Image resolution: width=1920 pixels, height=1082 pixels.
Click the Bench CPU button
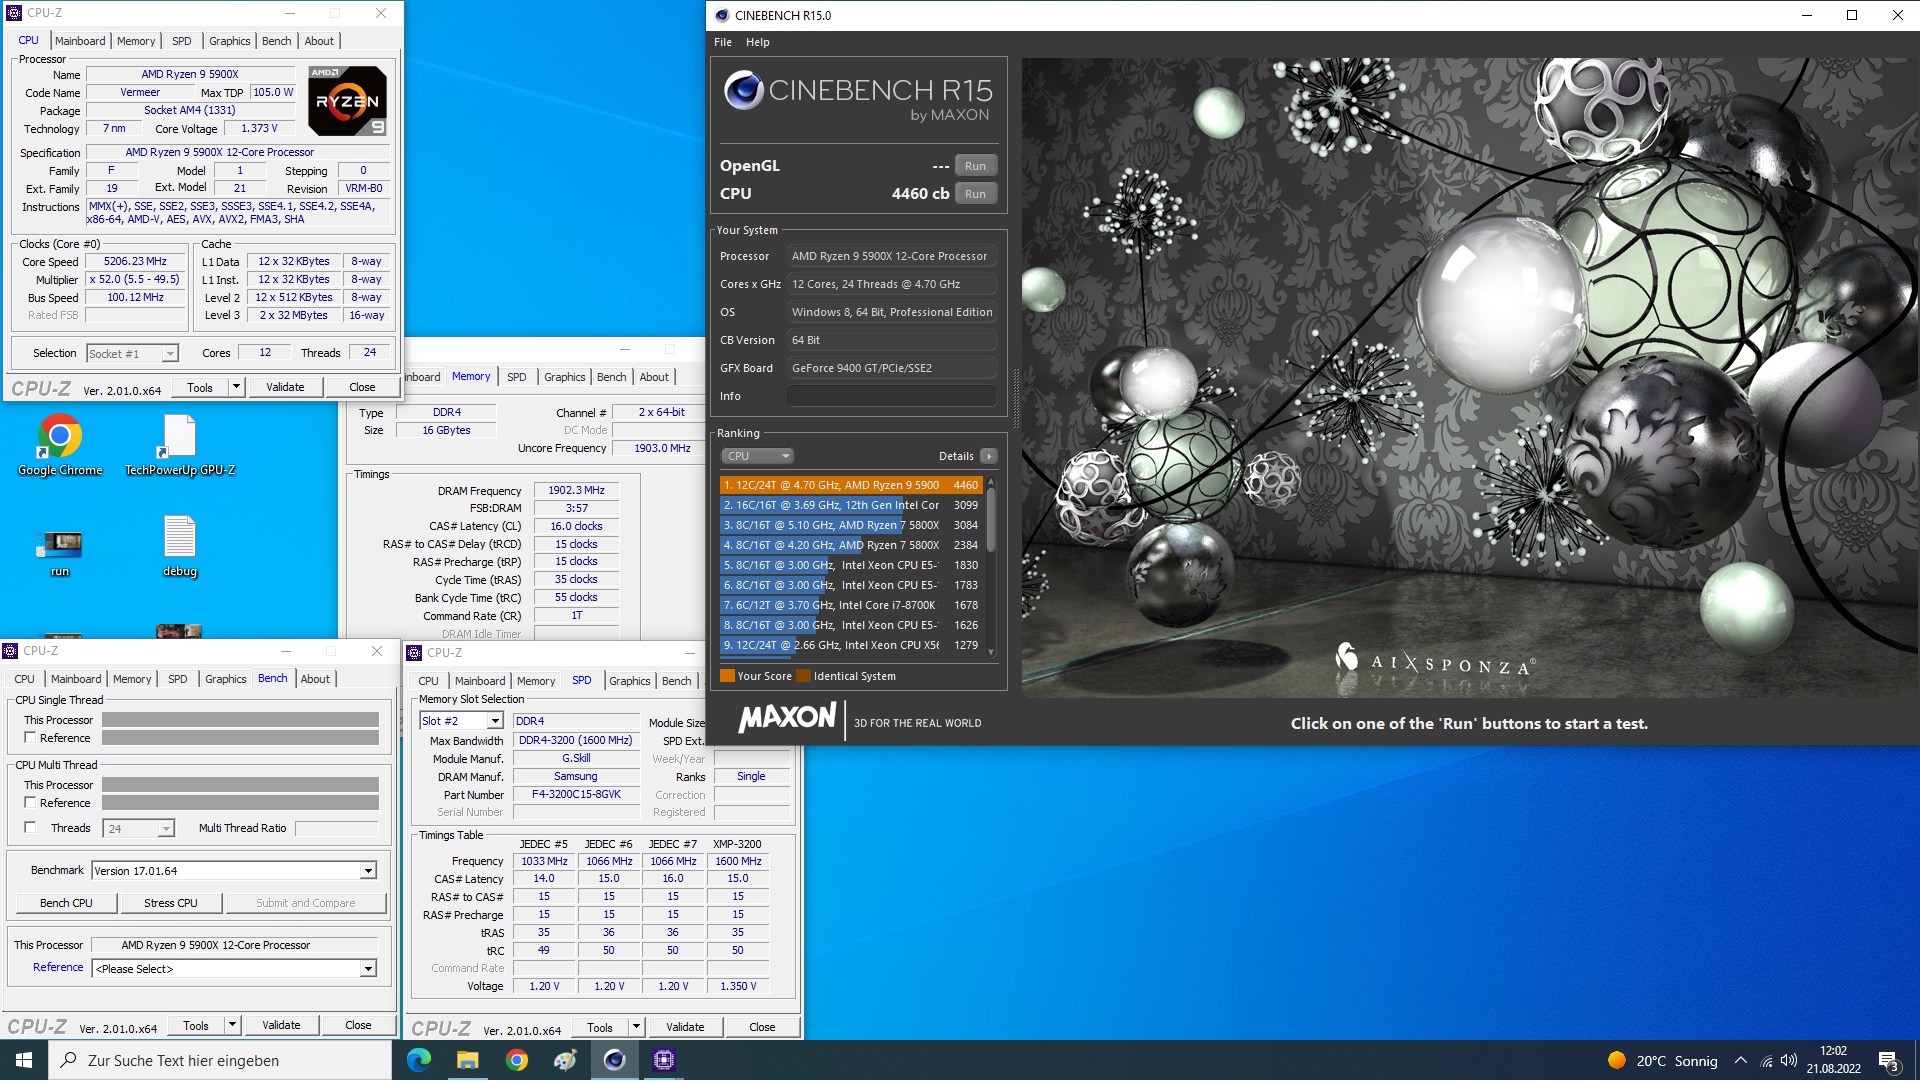pos(66,903)
